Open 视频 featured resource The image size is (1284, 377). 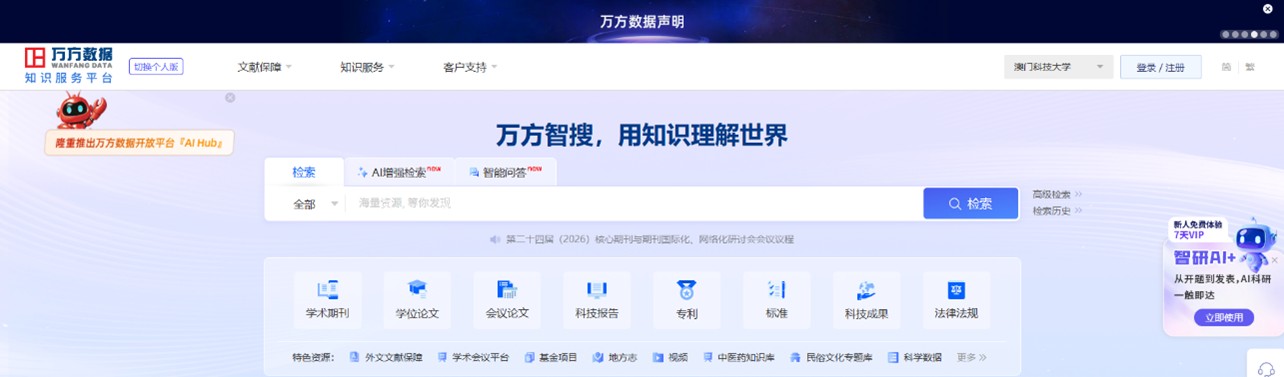click(x=670, y=357)
